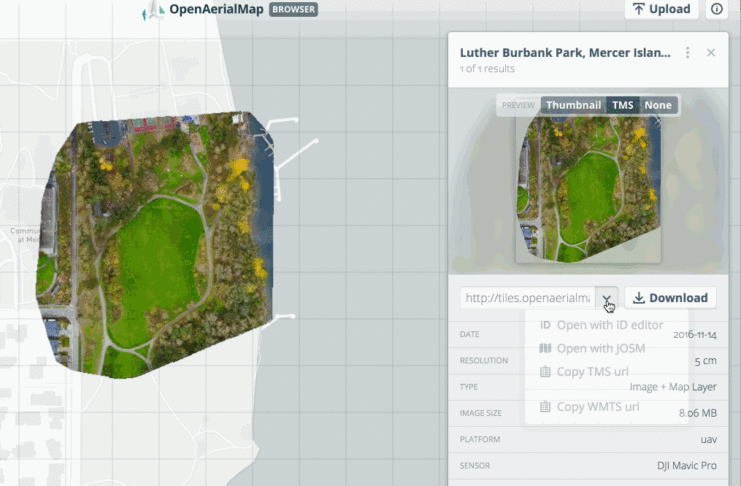Click the Download button
741x486 pixels.
tap(670, 298)
